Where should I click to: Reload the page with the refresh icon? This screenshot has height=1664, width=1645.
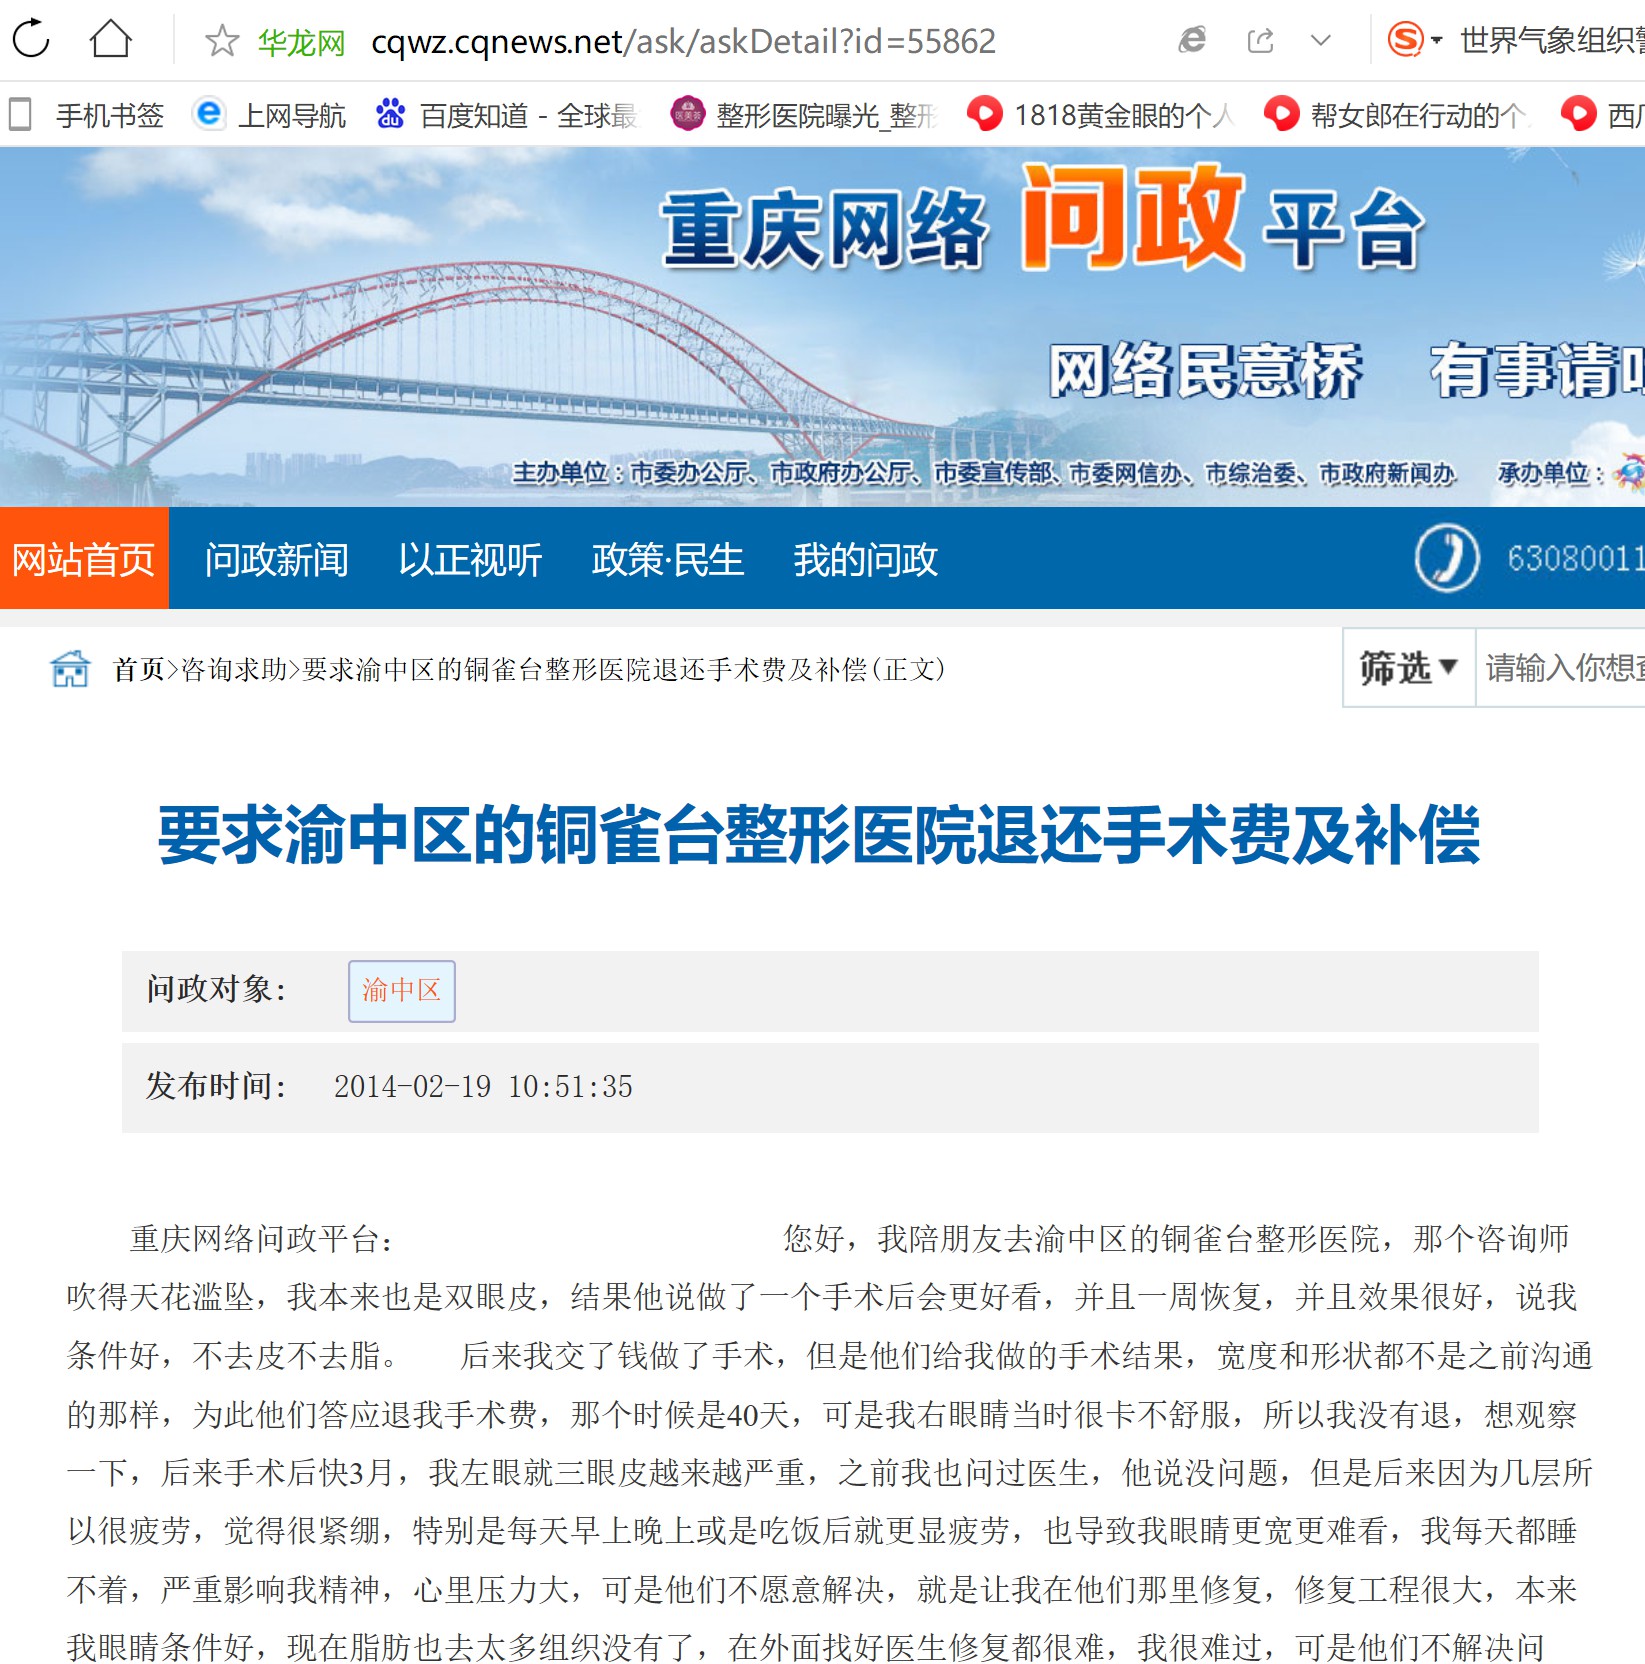pos(31,39)
